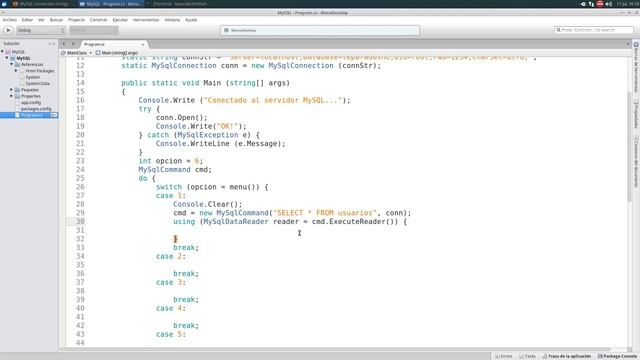
Task: Open Traza de la aplicación panel
Action: pos(567,356)
